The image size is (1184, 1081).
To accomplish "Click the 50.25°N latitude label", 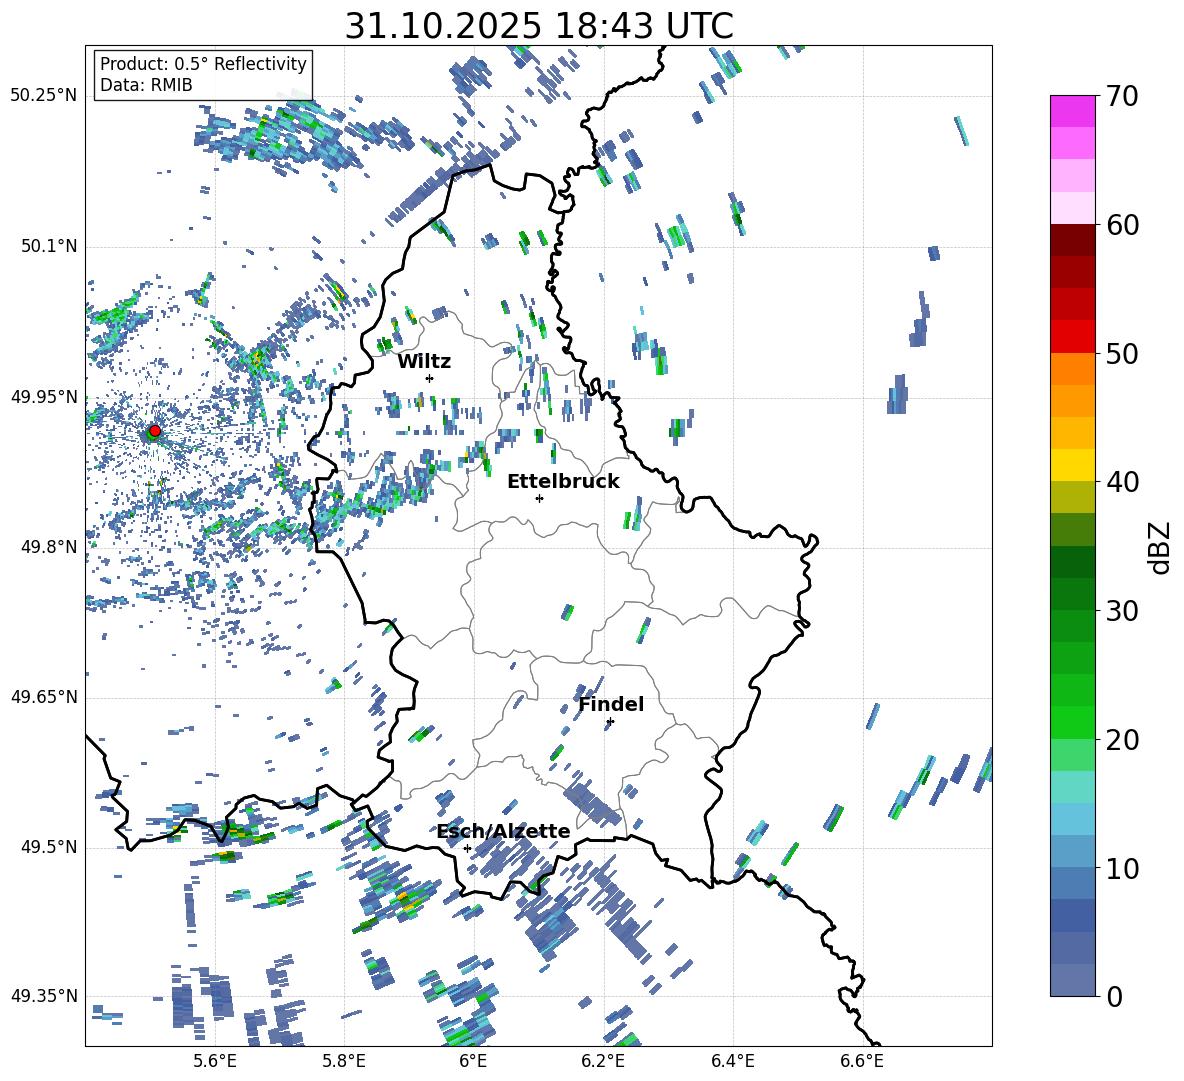I will point(44,96).
